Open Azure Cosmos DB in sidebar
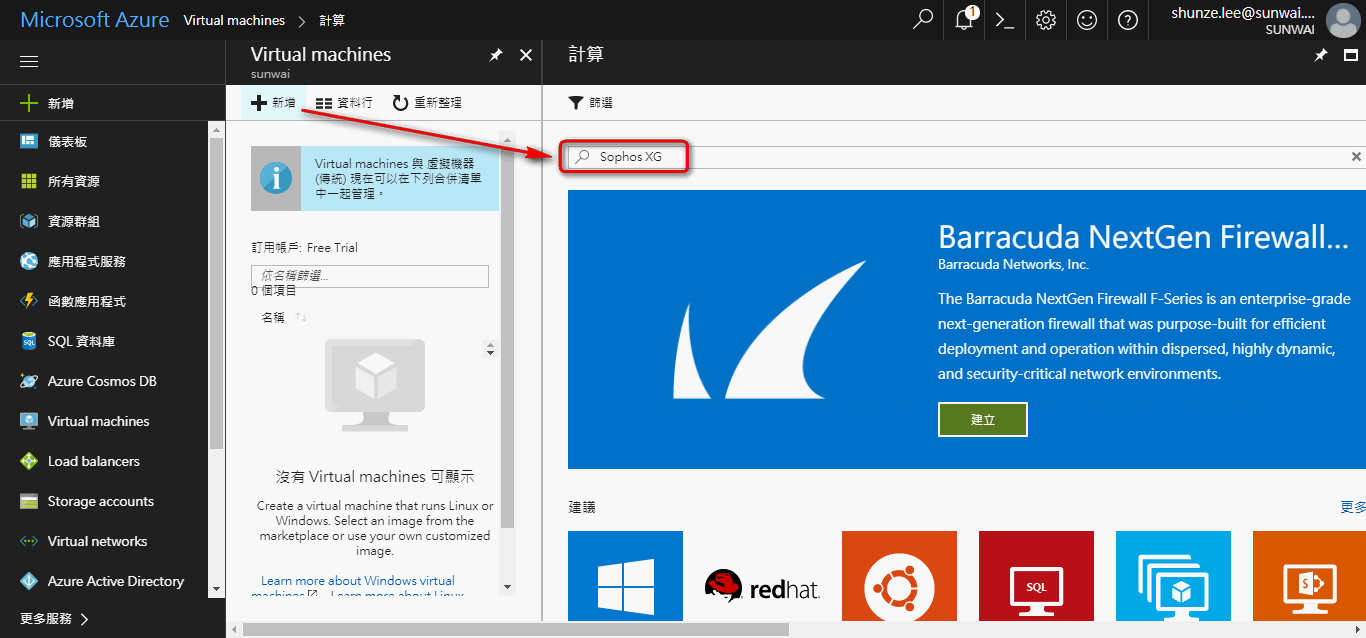The height and width of the screenshot is (638, 1366). coord(105,381)
